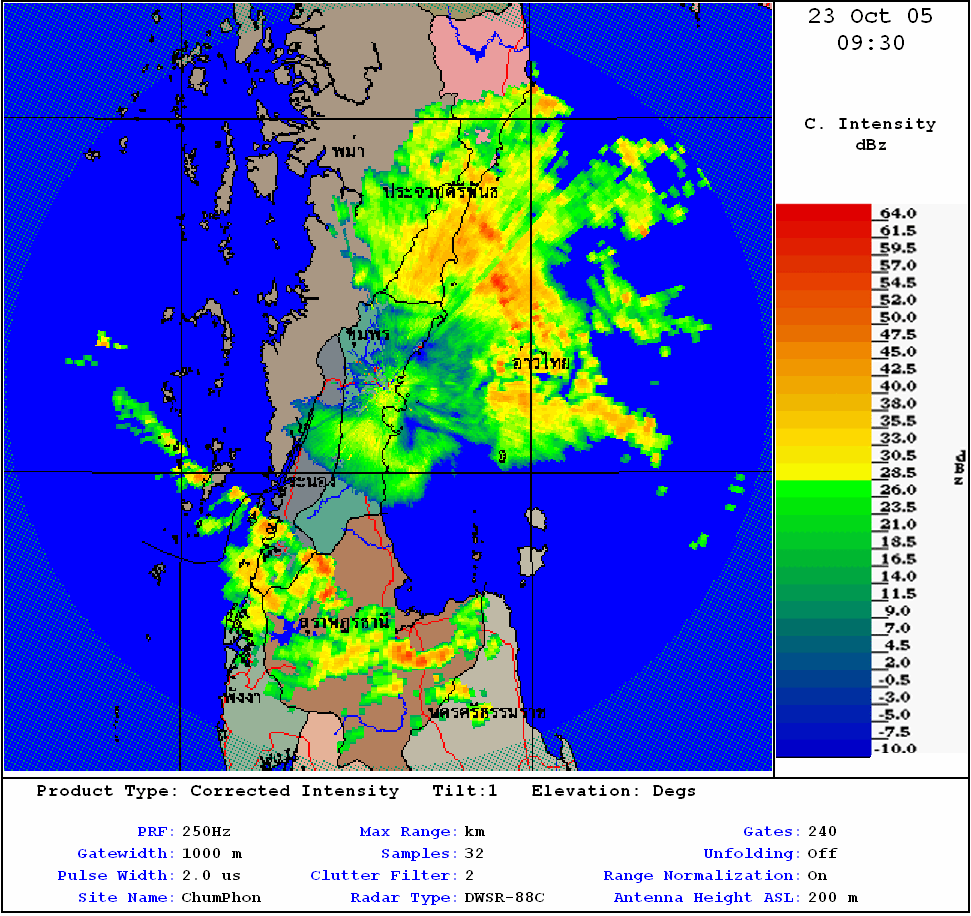
Task: Click the date label 23 Oct 05
Action: tap(870, 16)
